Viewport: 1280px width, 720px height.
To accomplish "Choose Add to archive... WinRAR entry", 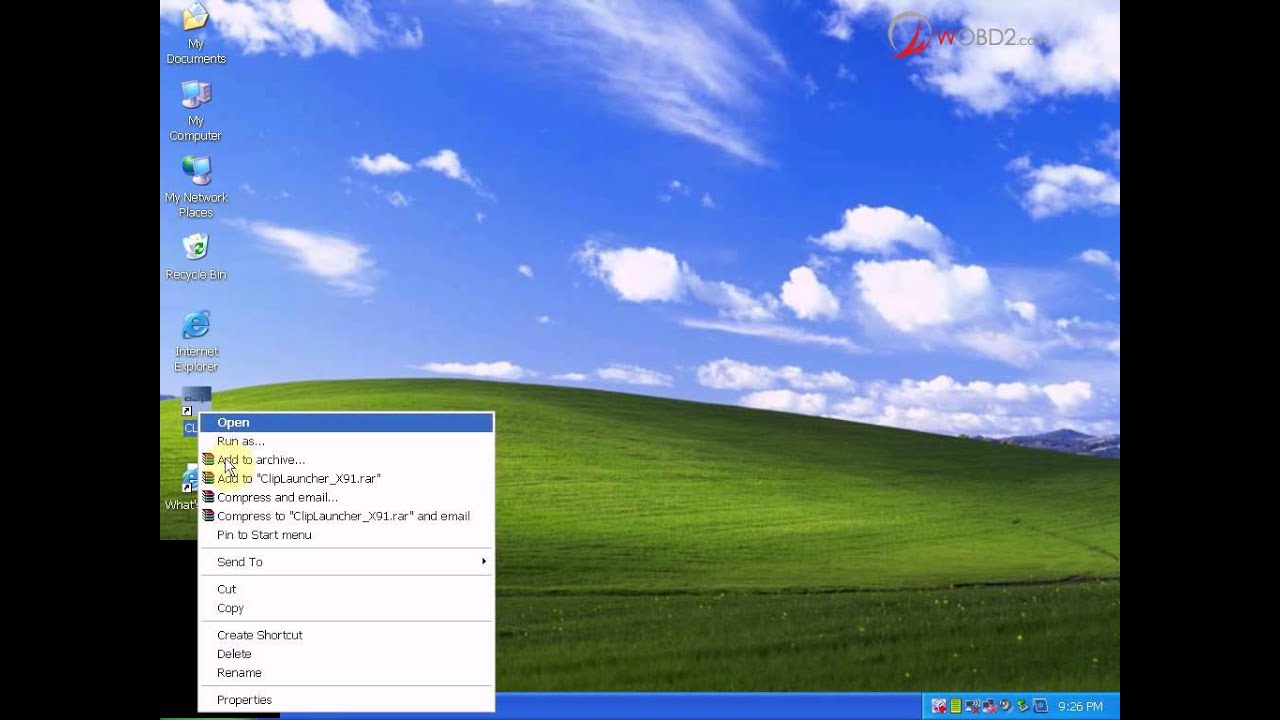I will click(346, 460).
